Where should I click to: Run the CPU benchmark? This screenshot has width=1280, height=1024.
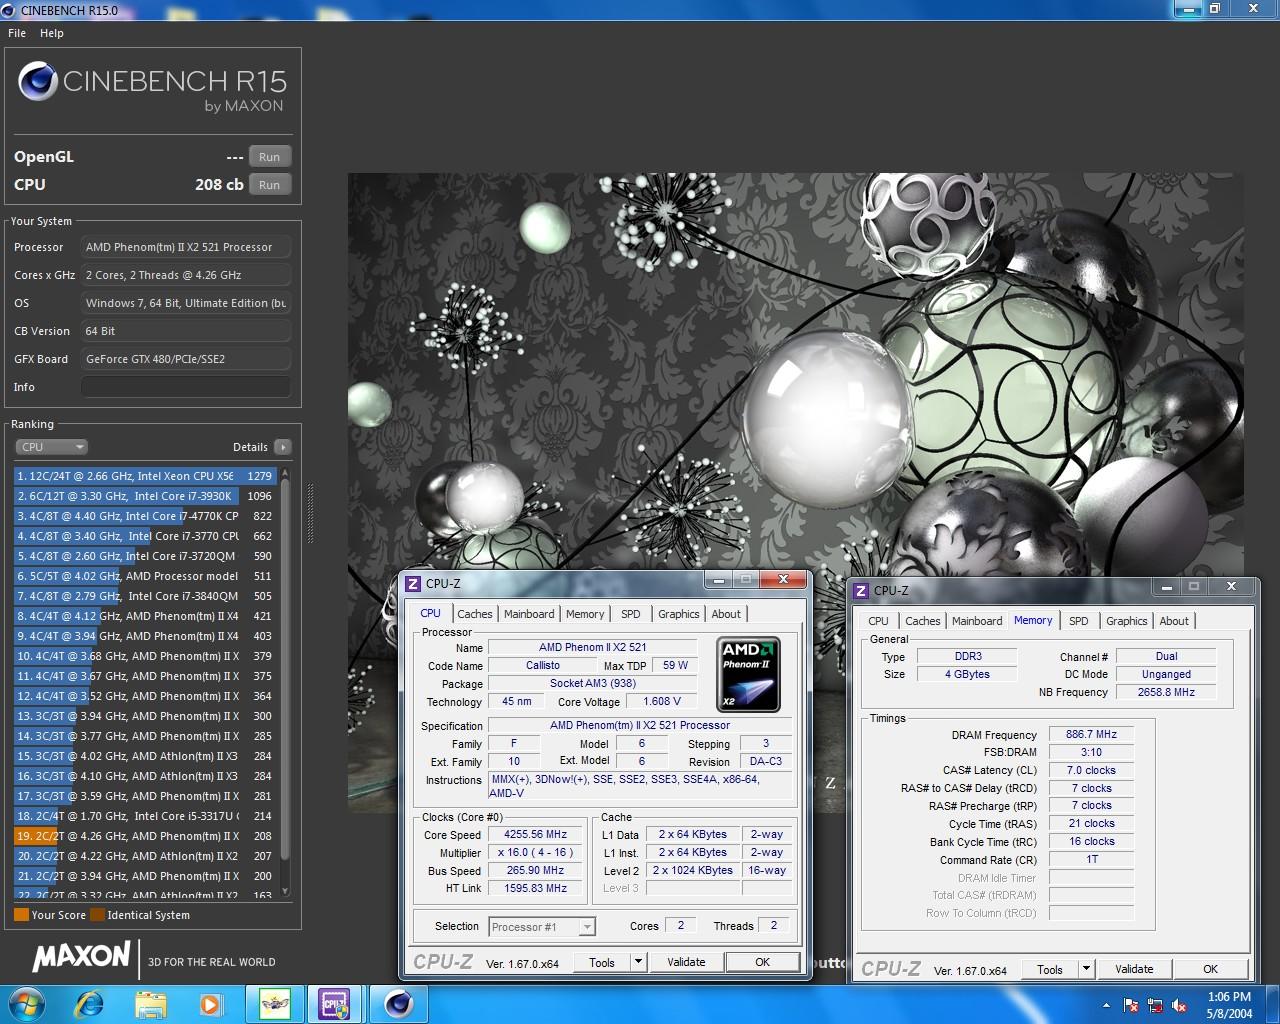(x=269, y=185)
